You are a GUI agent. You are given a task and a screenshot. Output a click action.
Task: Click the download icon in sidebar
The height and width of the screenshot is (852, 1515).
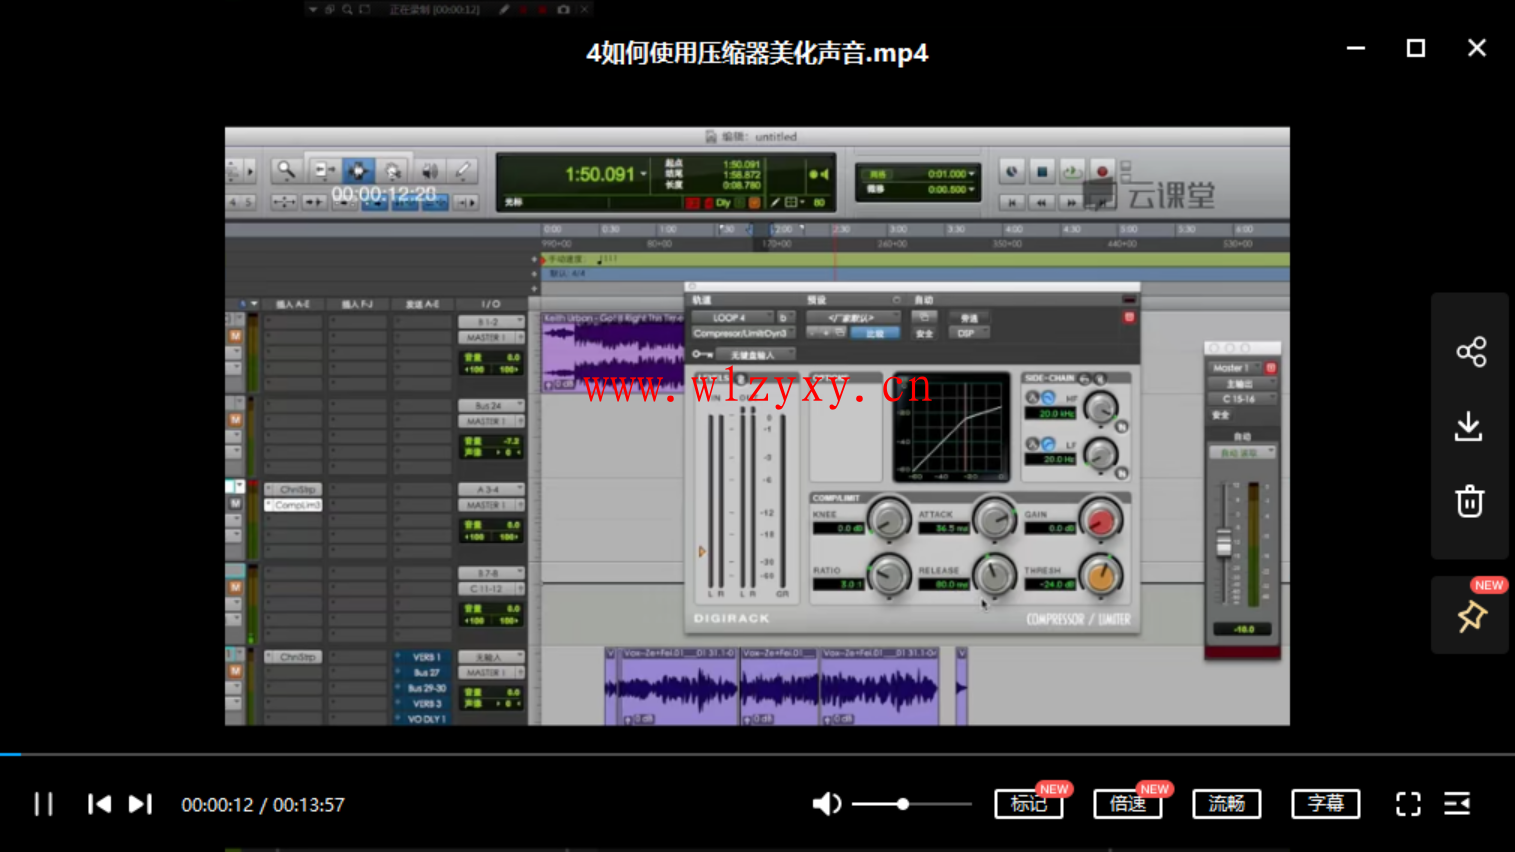[x=1469, y=427]
